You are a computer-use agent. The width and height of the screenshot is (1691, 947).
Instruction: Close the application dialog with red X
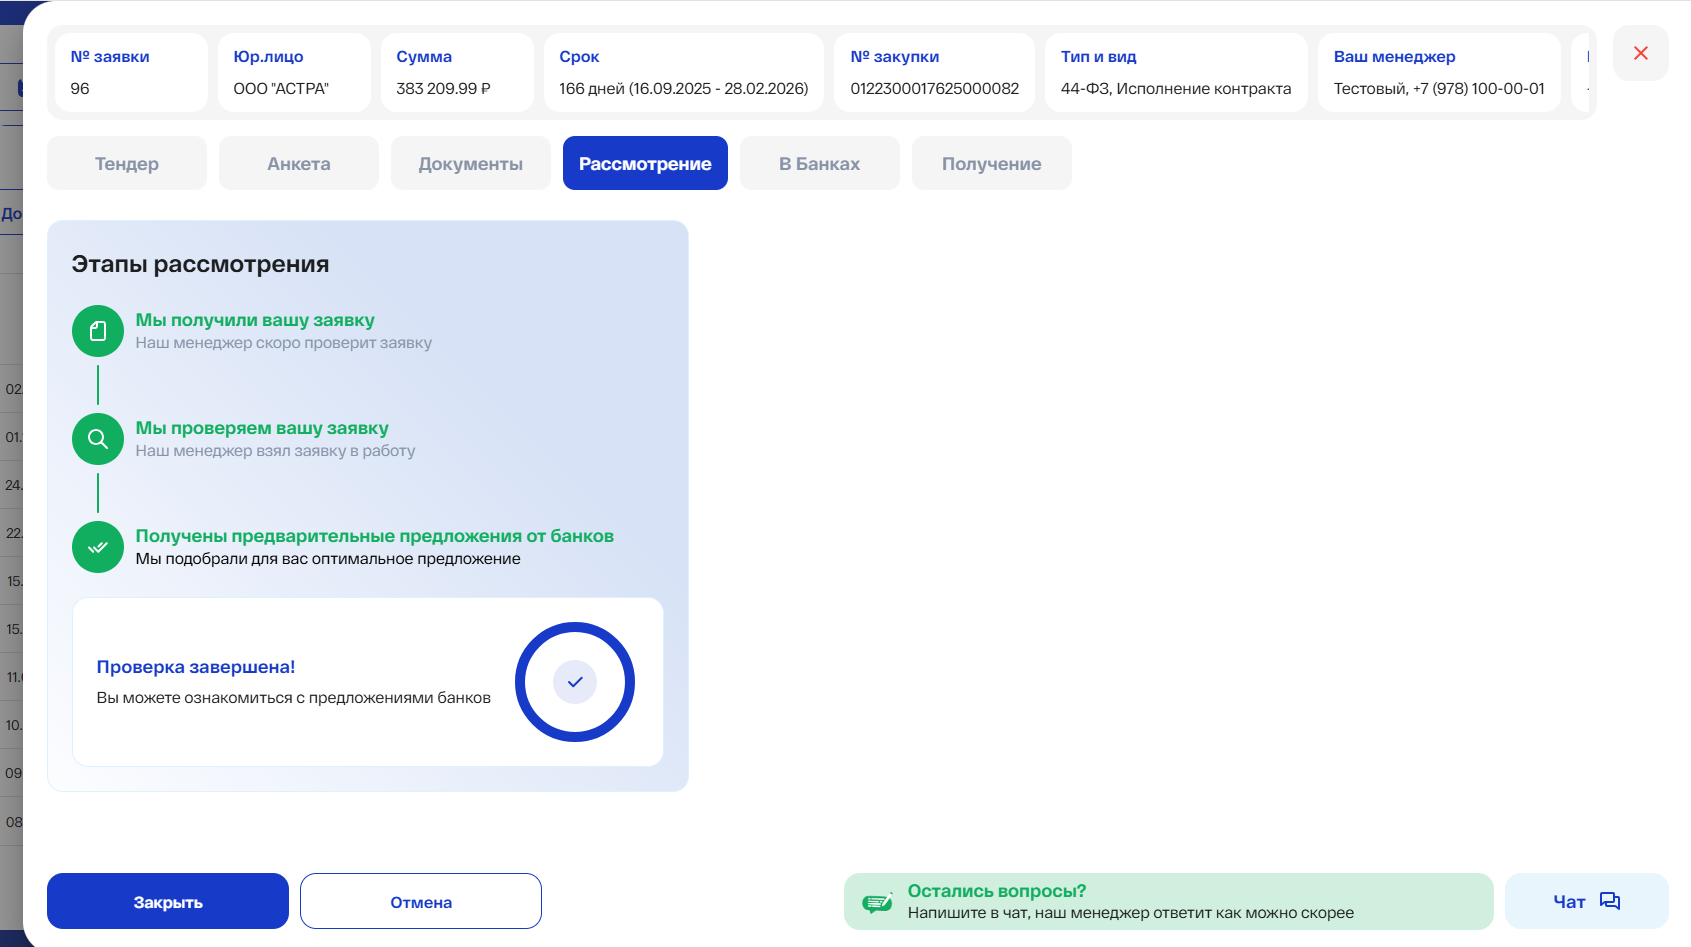pyautogui.click(x=1640, y=53)
